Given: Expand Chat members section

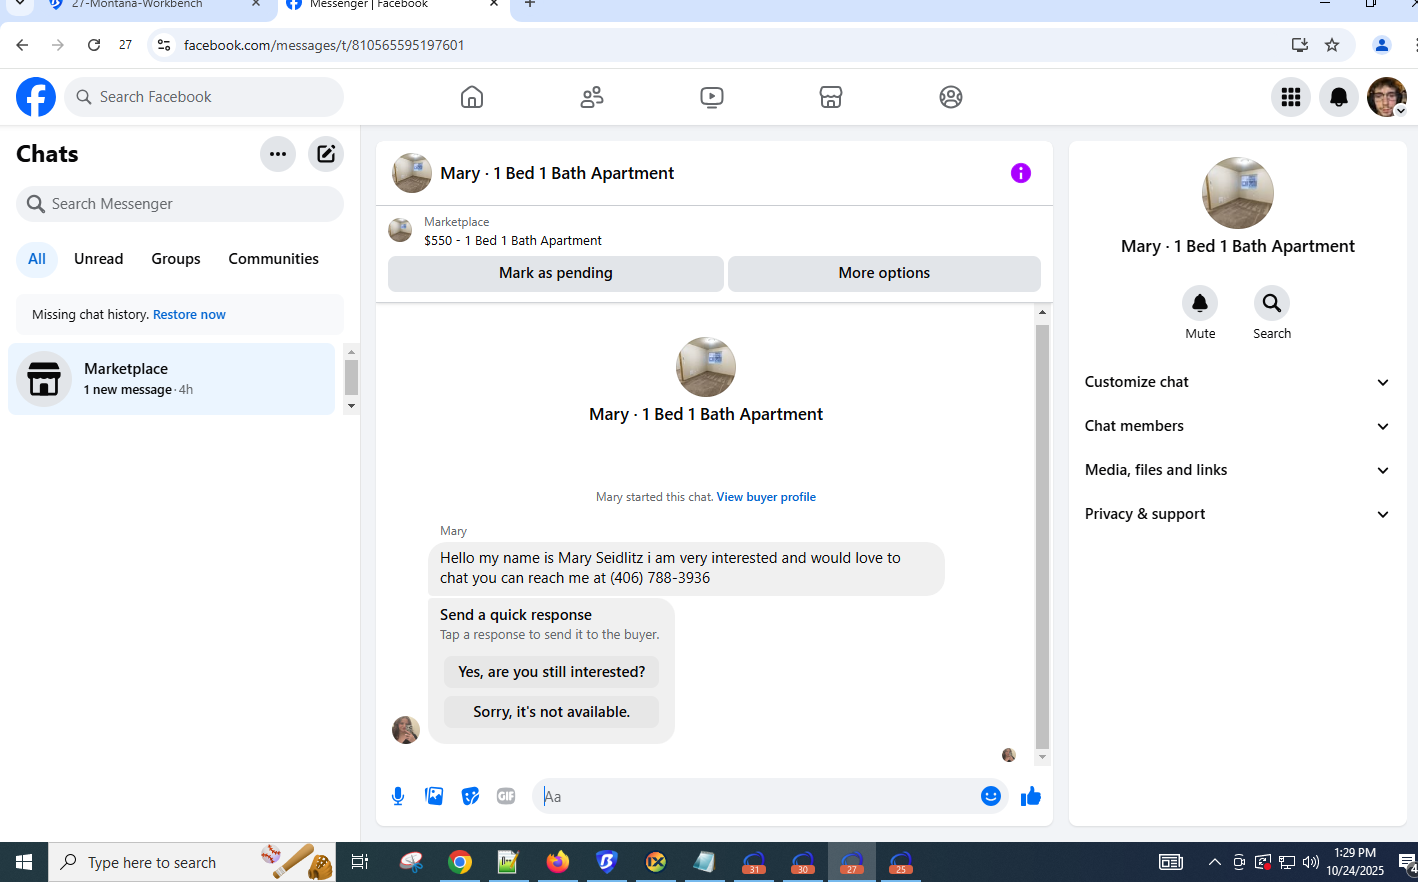Looking at the screenshot, I should pos(1238,426).
